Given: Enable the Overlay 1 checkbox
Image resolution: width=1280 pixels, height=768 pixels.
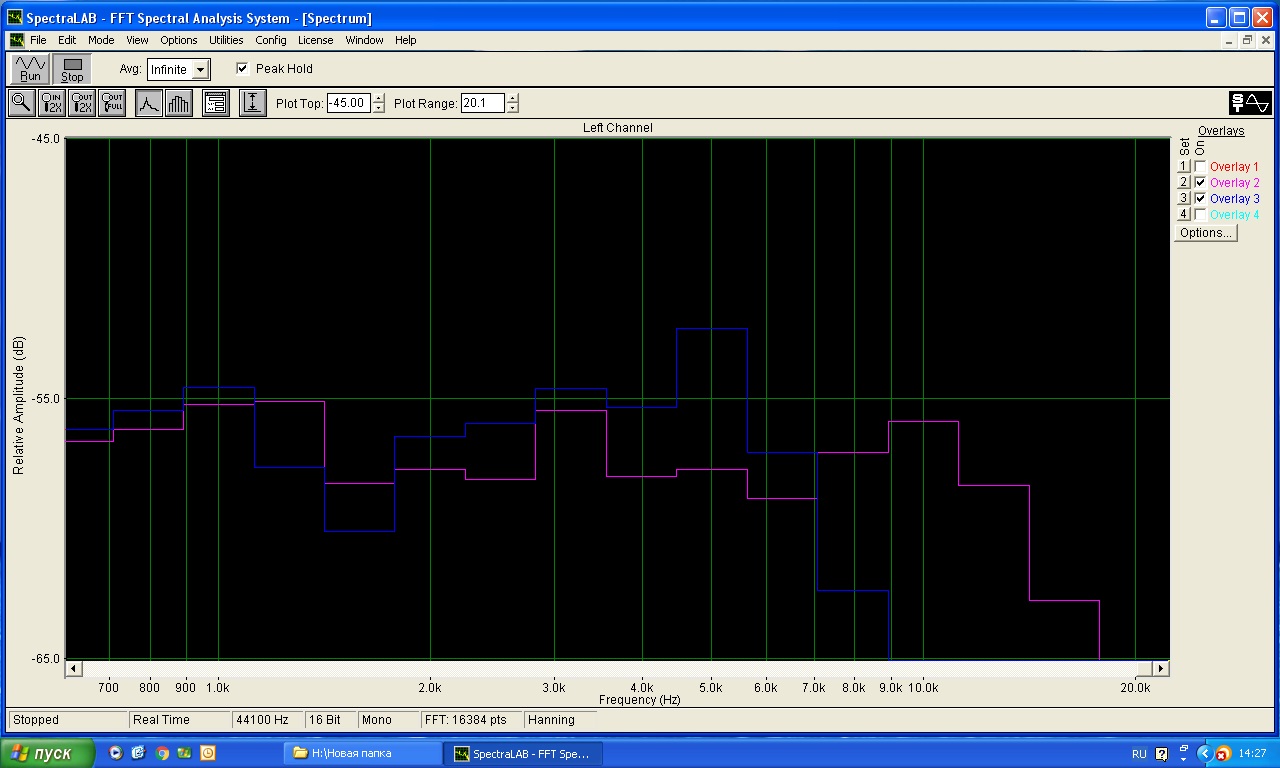Looking at the screenshot, I should point(1200,167).
